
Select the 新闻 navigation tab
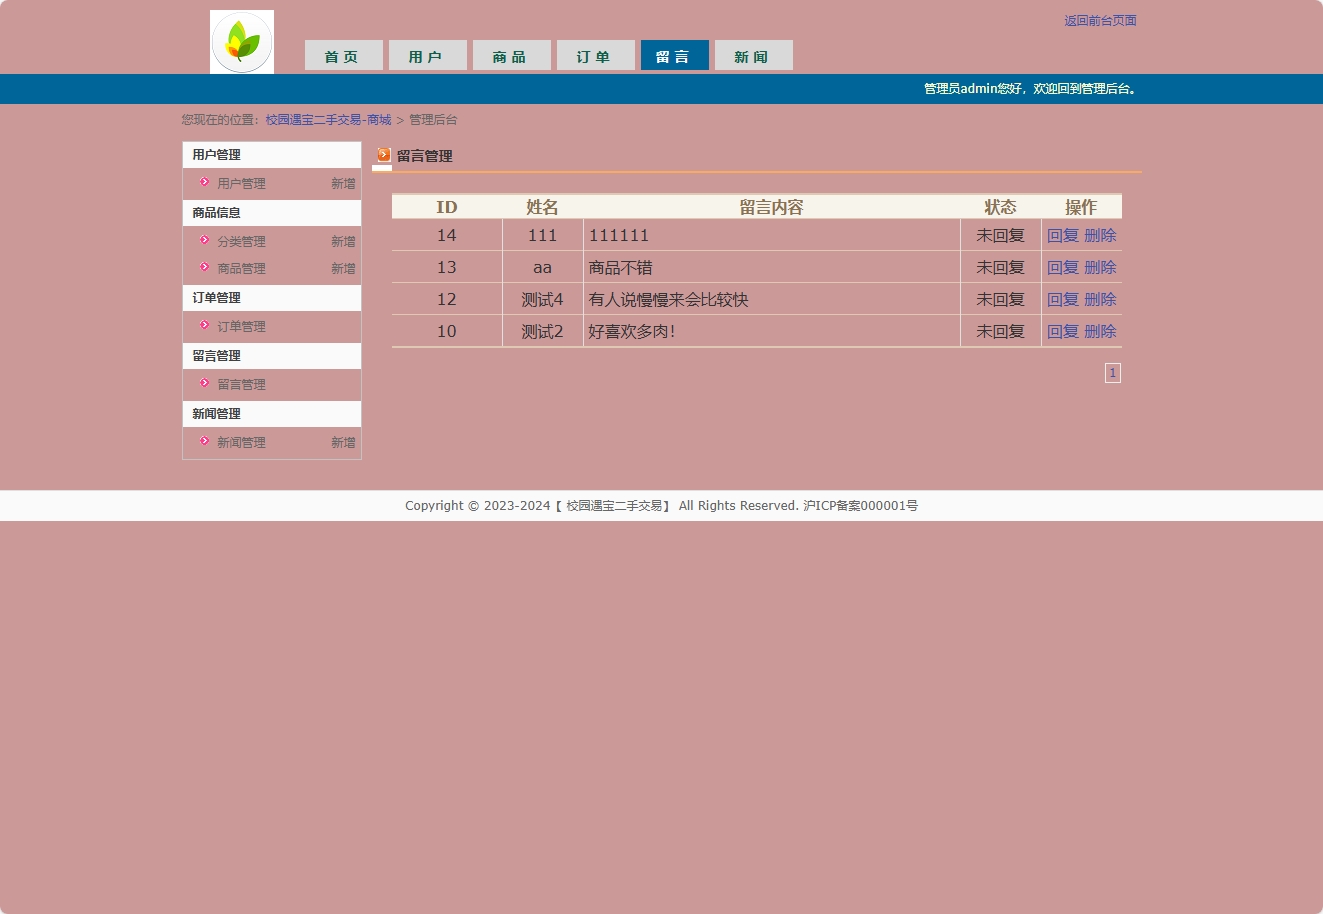[753, 56]
